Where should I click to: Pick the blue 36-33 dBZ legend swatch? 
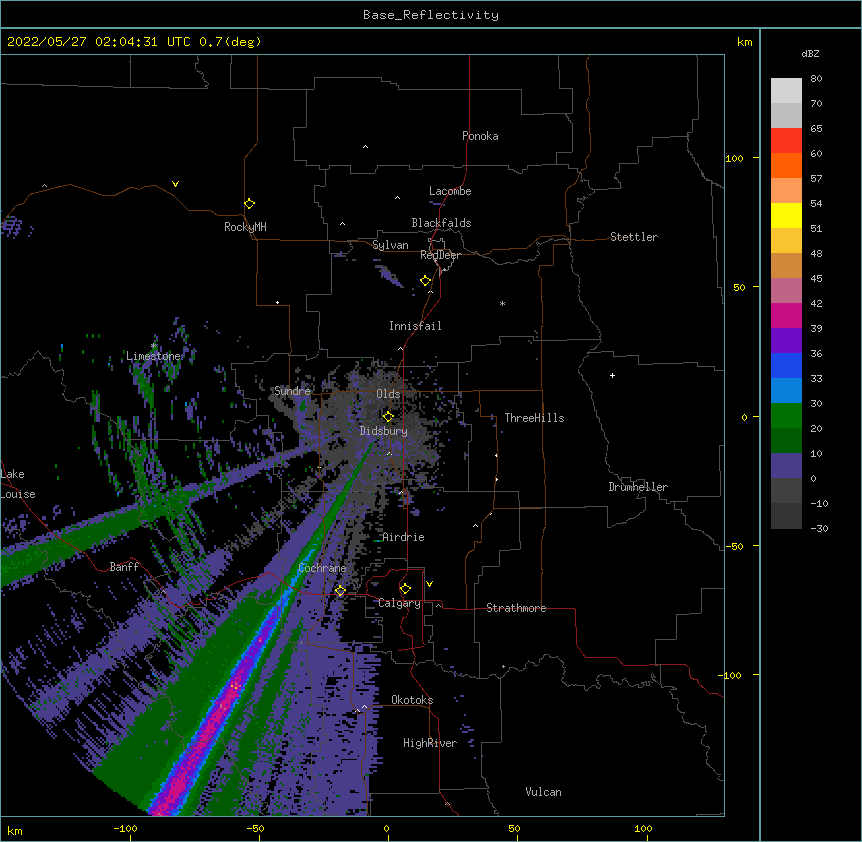click(x=786, y=365)
